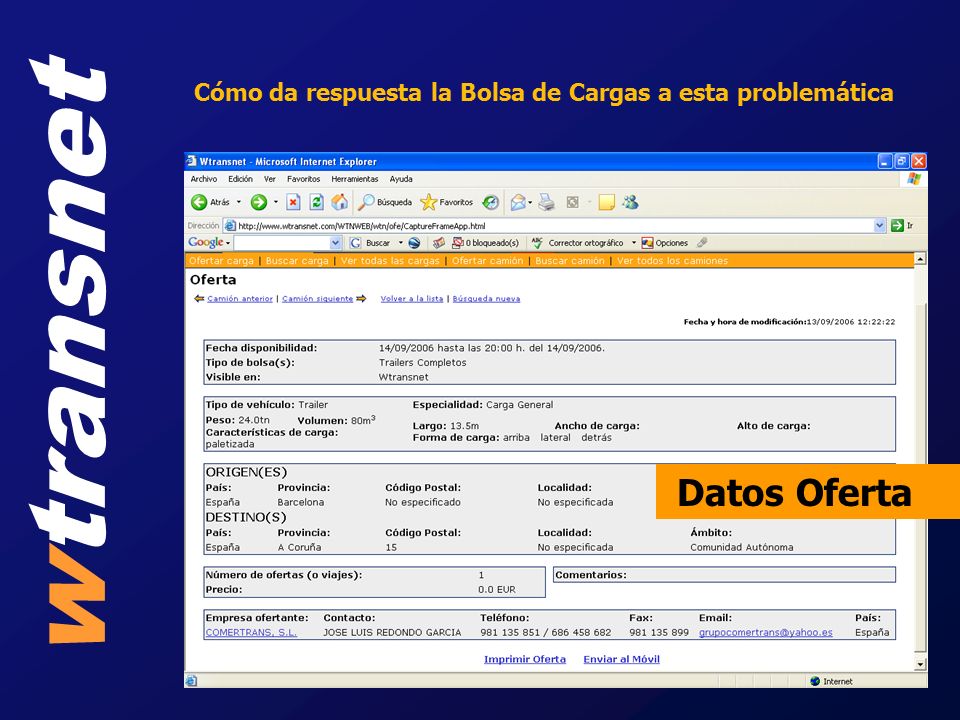Image resolution: width=960 pixels, height=720 pixels.
Task: Click the contact name JOSE LUIS REDONDO GARCIA
Action: pyautogui.click(x=392, y=632)
